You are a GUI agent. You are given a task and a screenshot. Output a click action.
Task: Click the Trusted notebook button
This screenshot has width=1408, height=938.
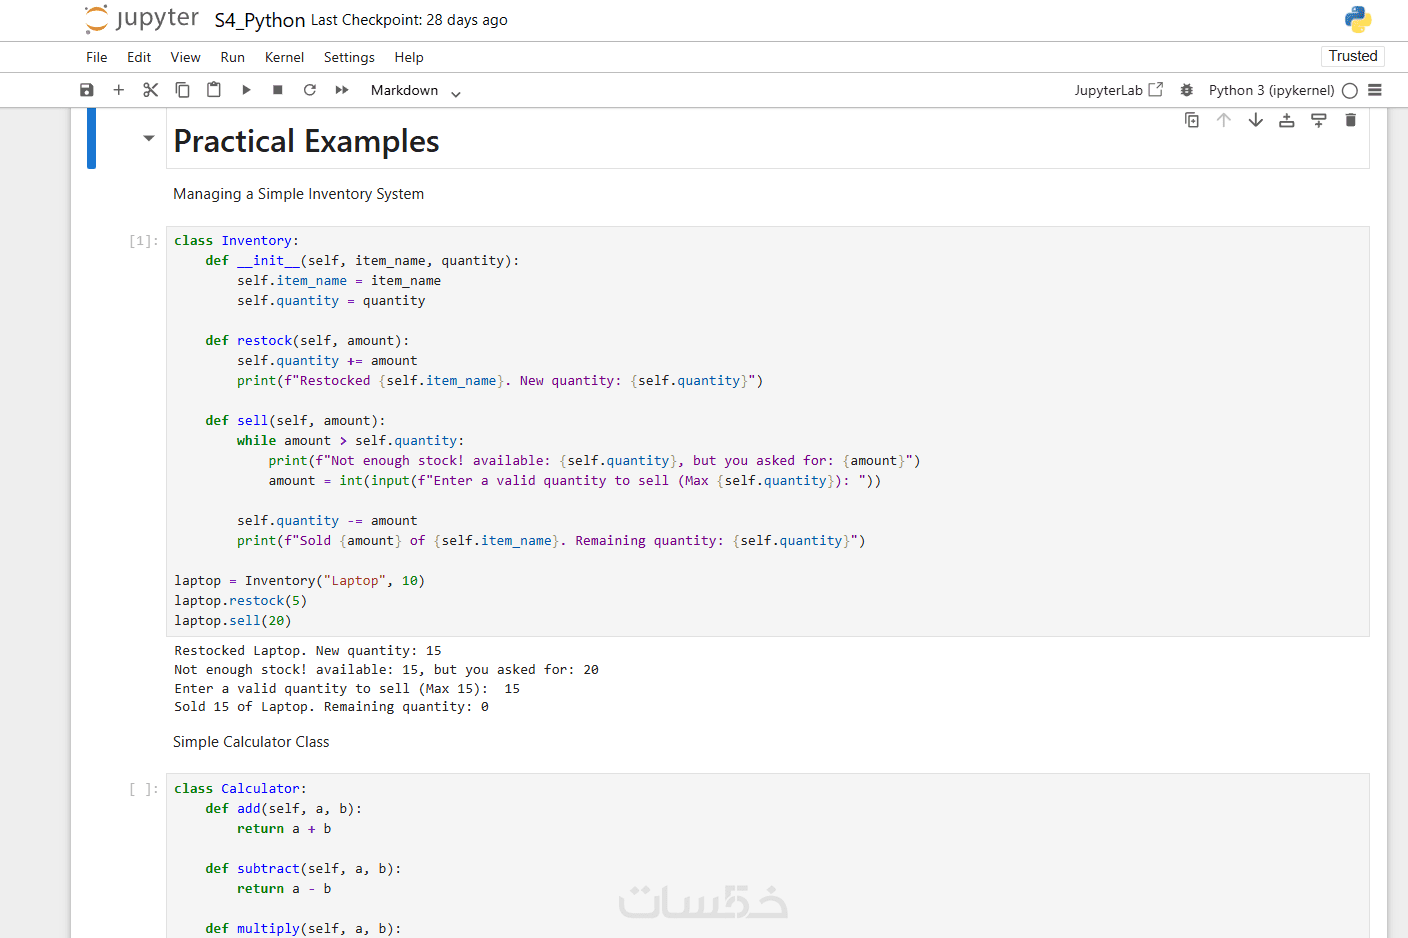pyautogui.click(x=1352, y=56)
